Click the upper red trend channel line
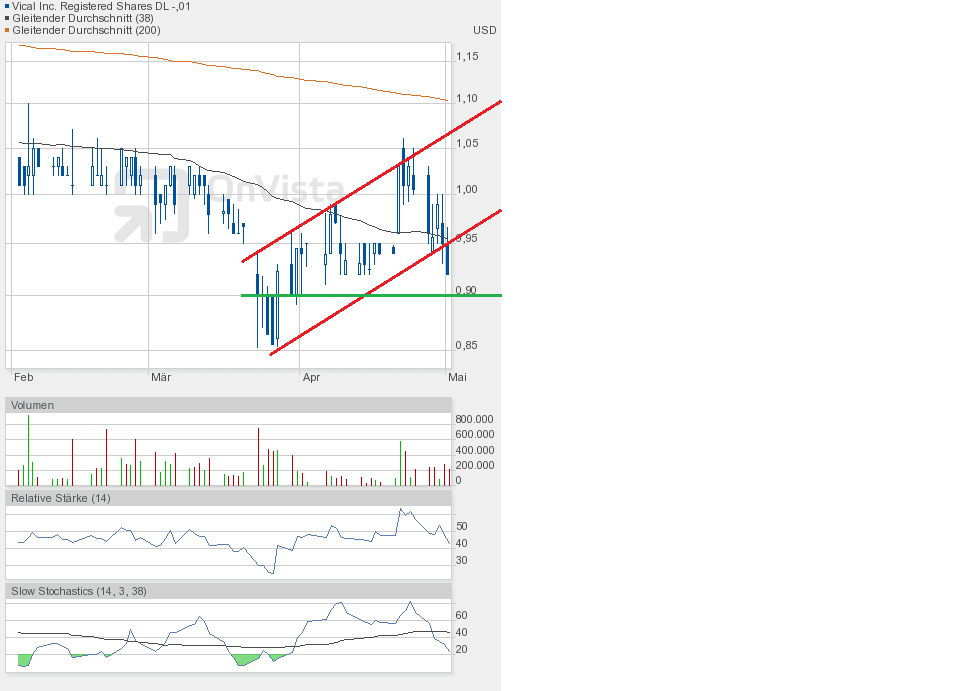The image size is (960, 691). pos(372,181)
